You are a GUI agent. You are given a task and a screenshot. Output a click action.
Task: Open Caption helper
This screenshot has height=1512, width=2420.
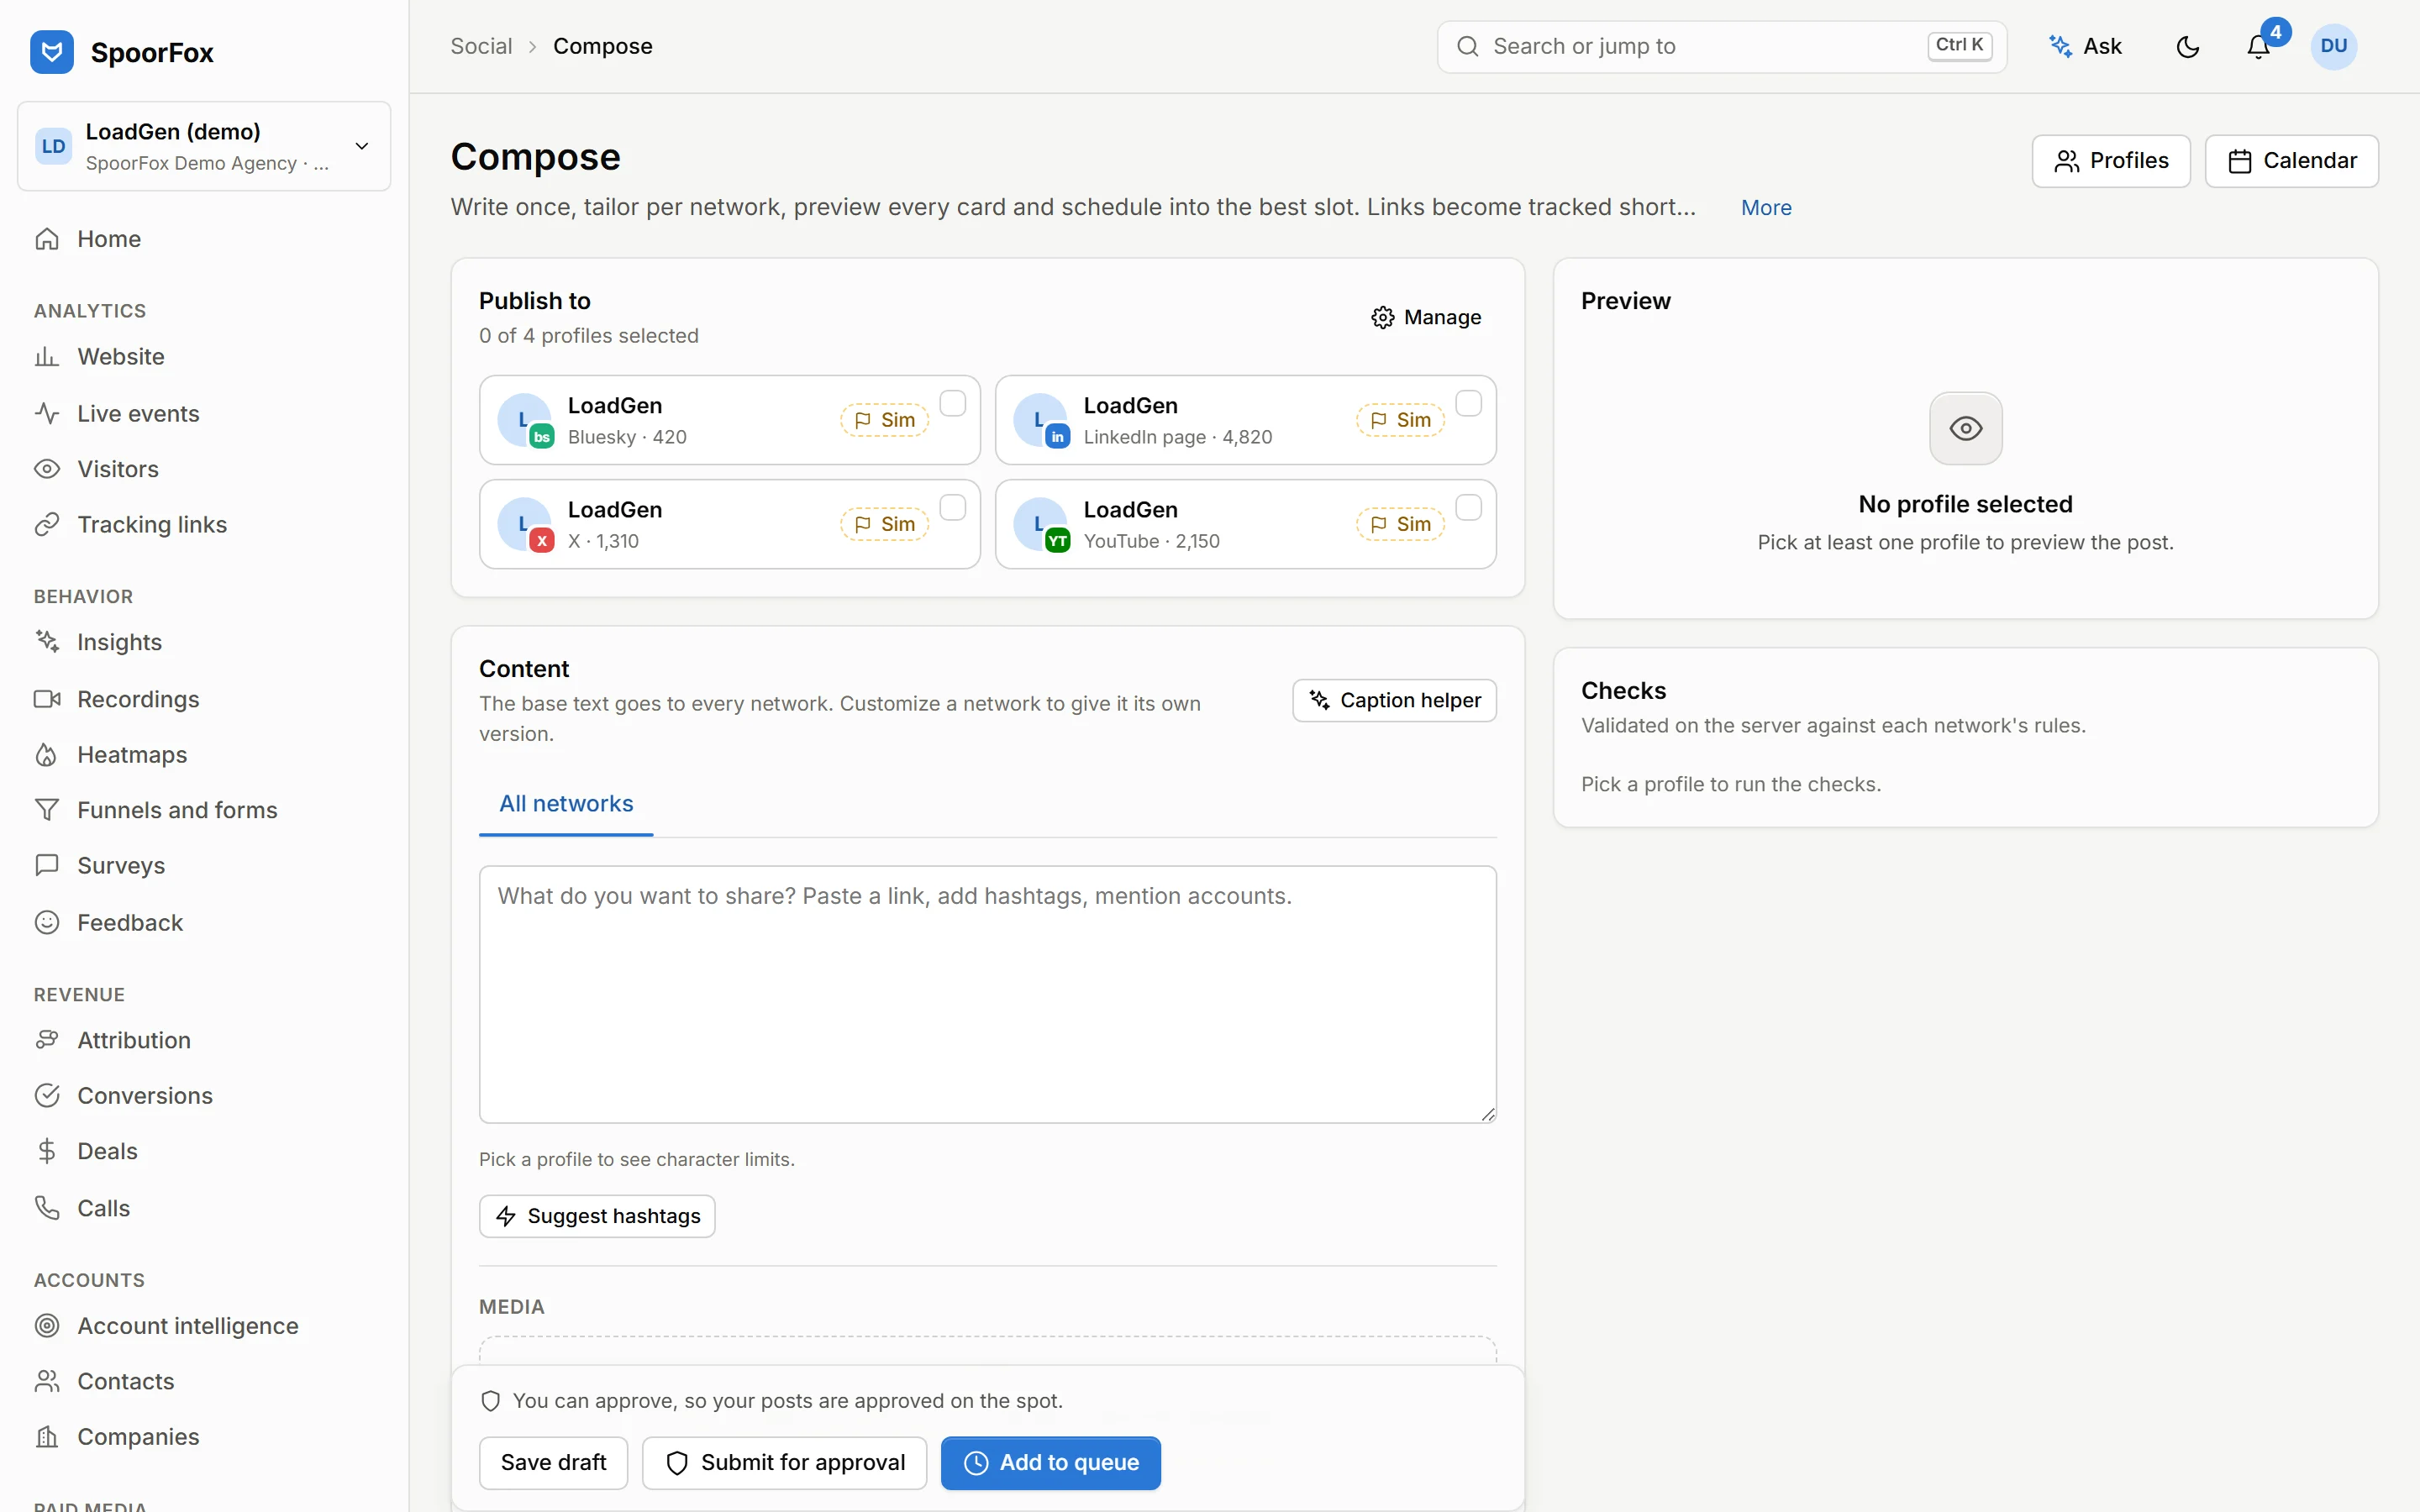(1394, 700)
